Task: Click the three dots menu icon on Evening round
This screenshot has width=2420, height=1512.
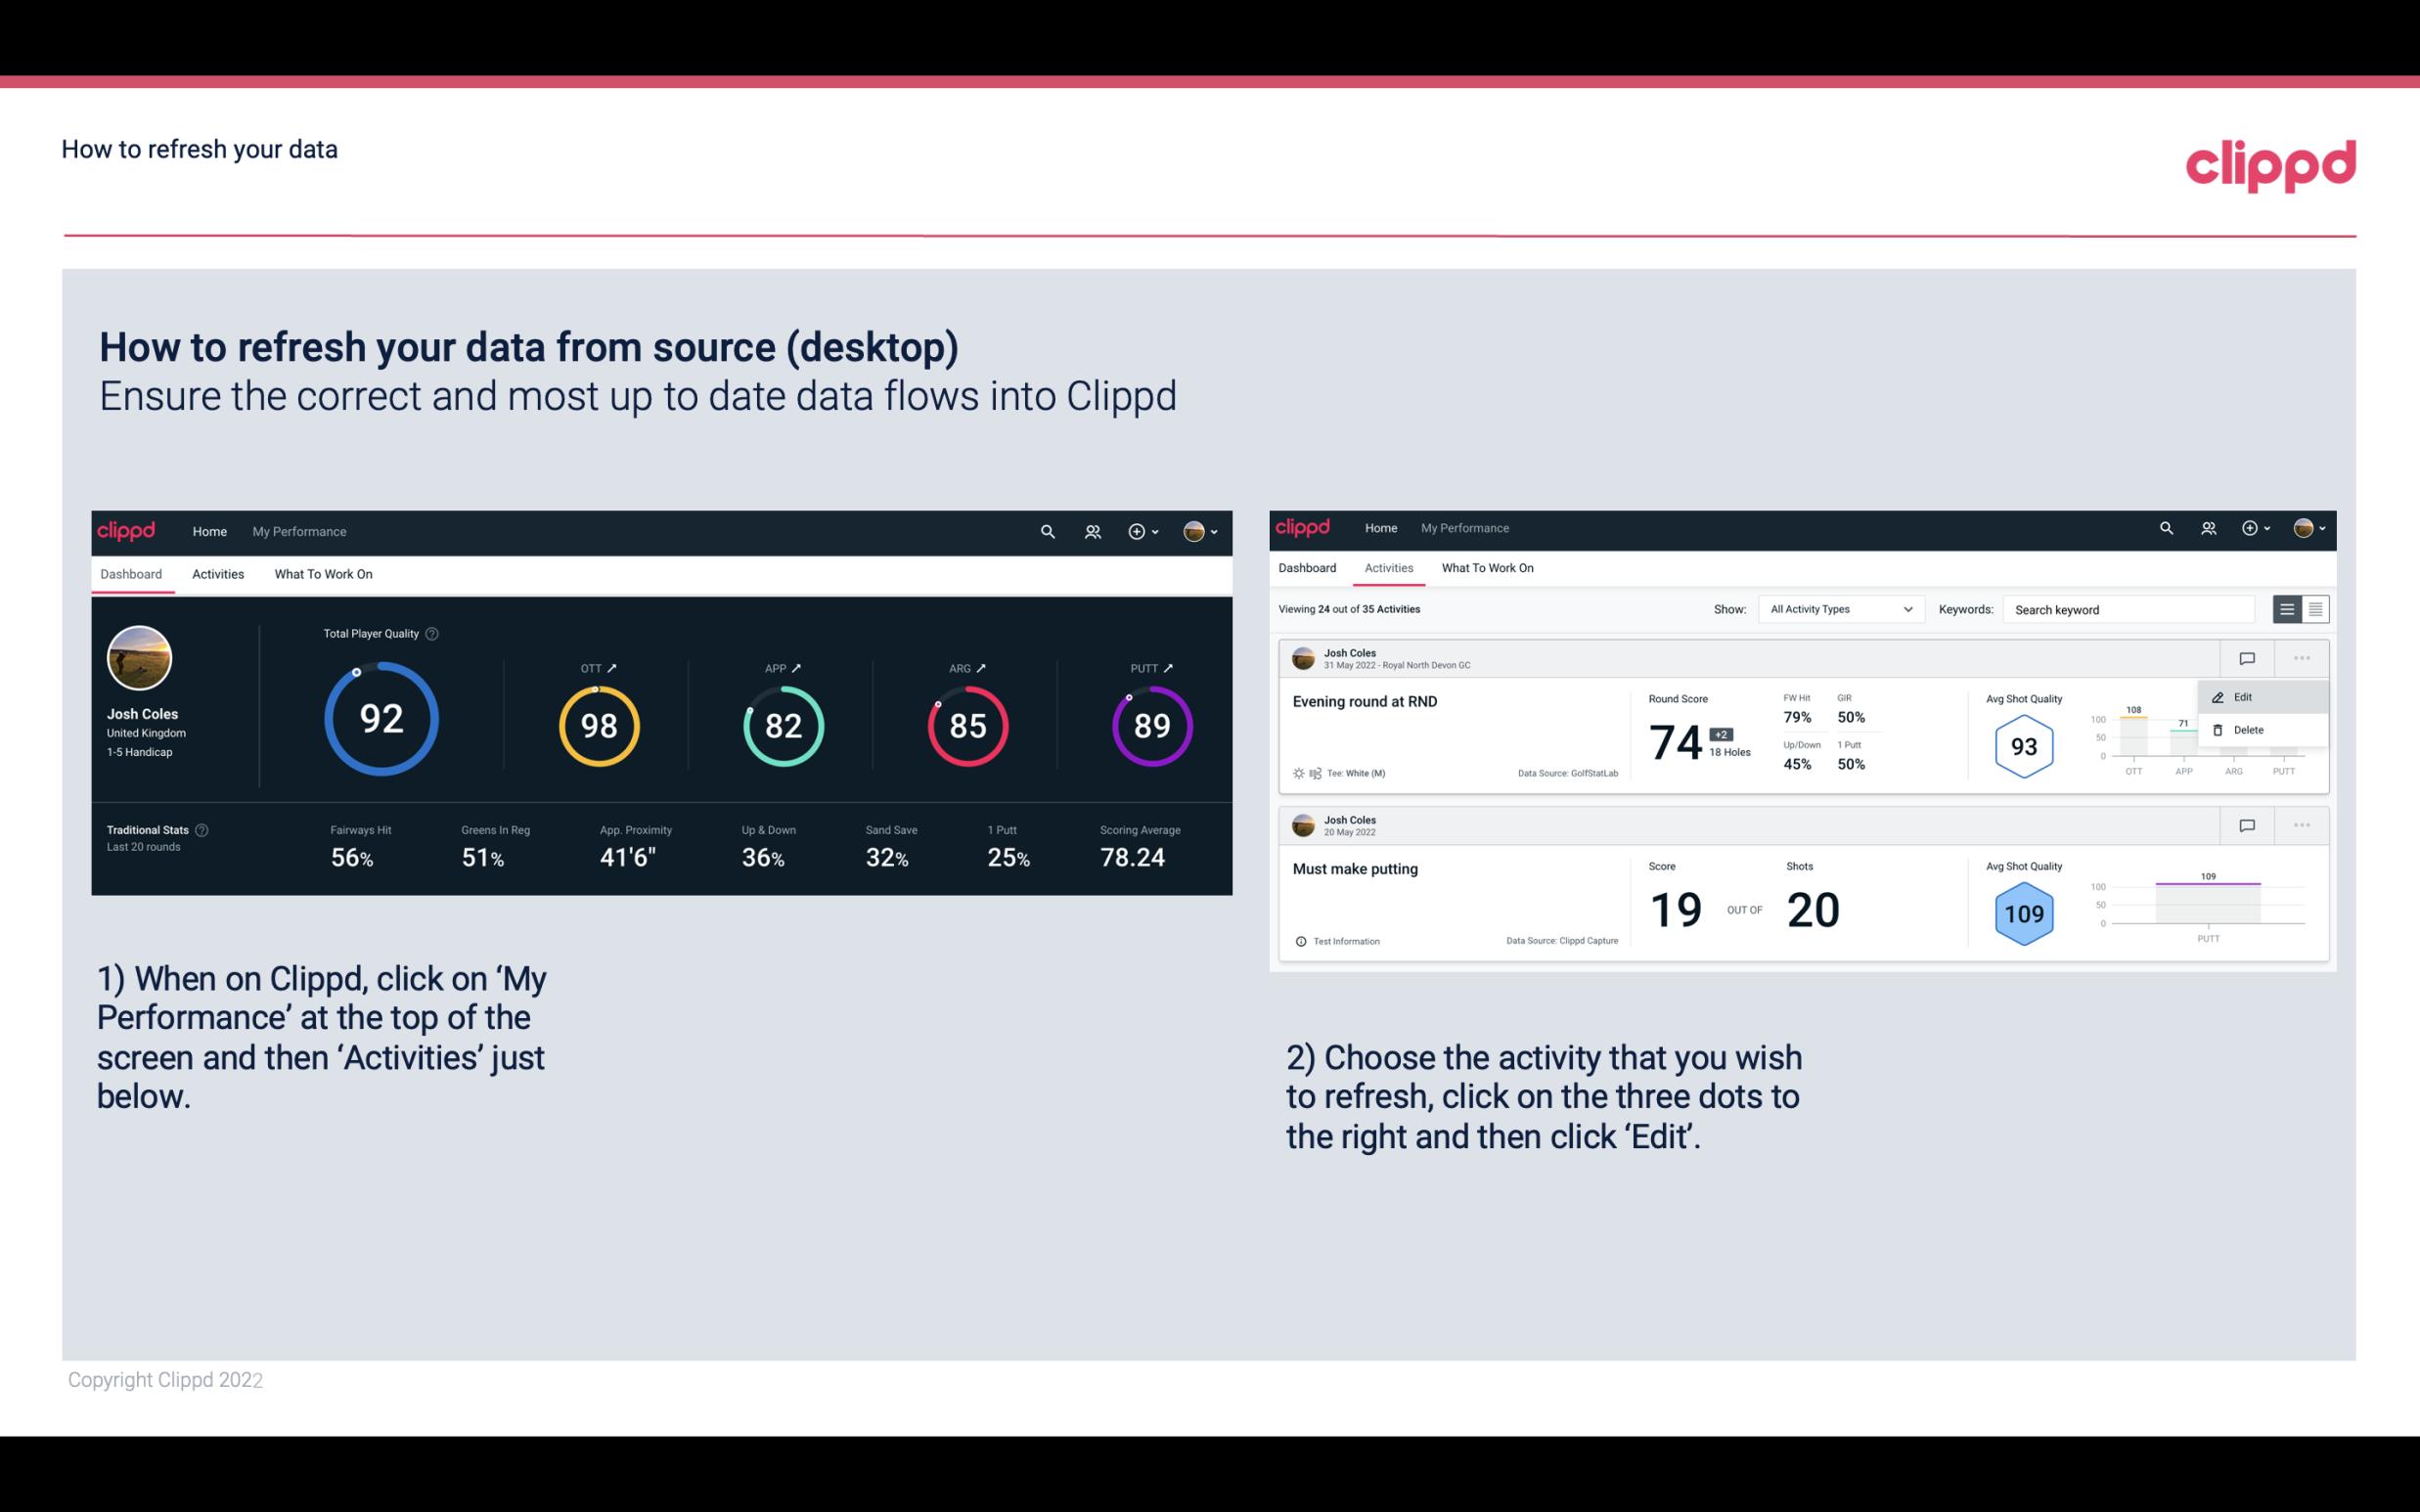Action: coord(2302,656)
